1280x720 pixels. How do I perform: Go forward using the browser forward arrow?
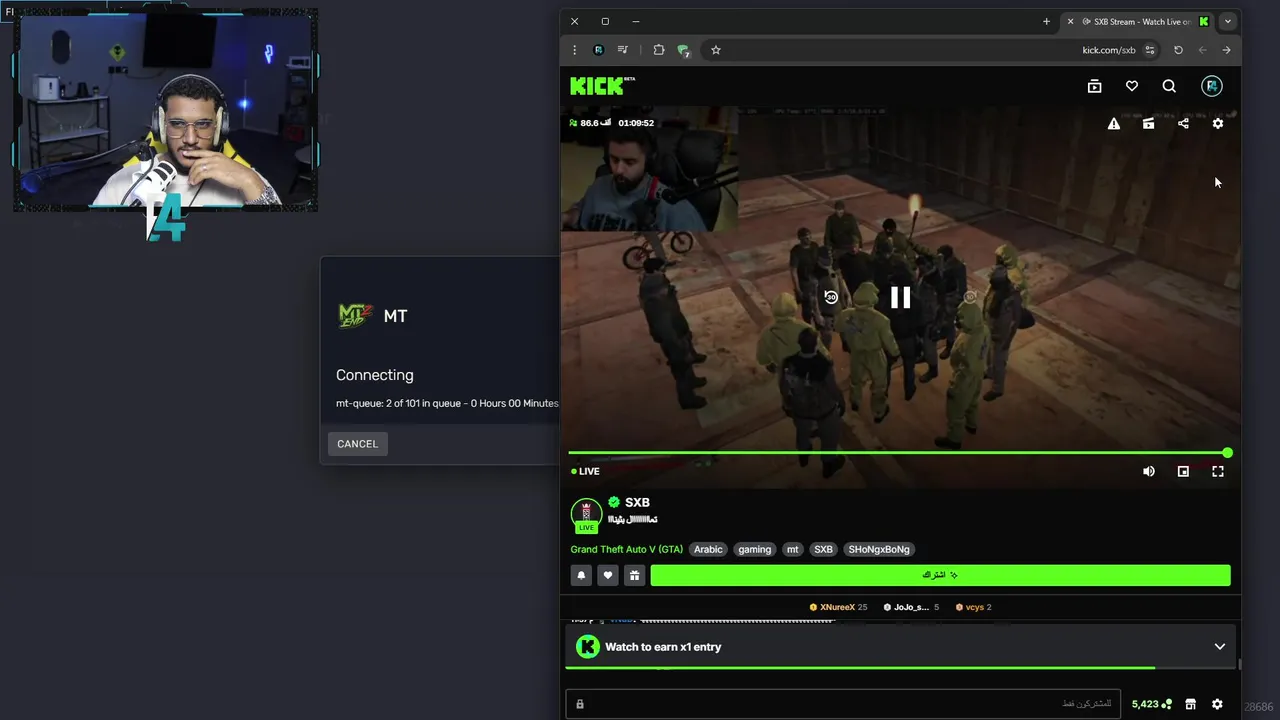pos(1226,50)
